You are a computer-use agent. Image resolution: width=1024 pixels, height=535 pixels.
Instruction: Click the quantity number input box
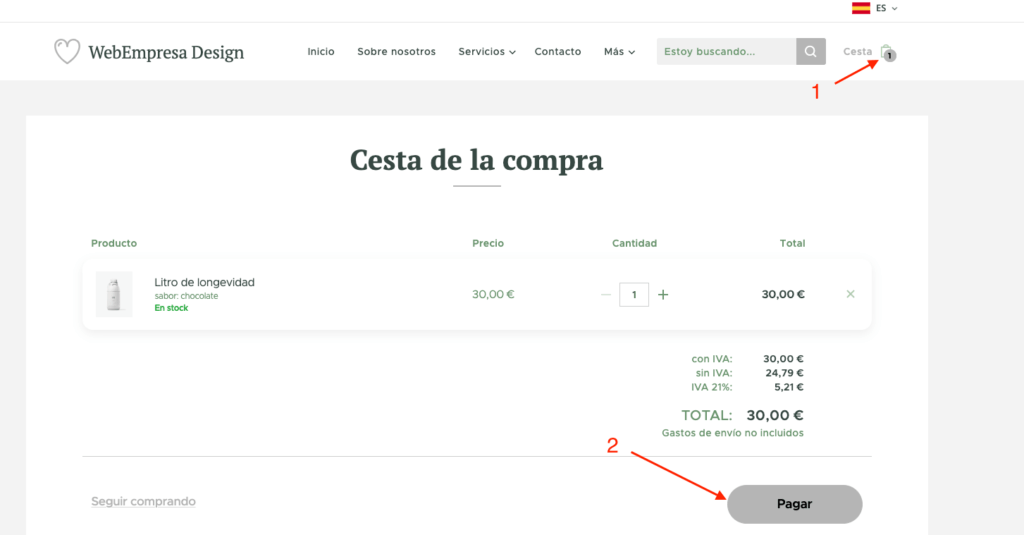pos(634,295)
